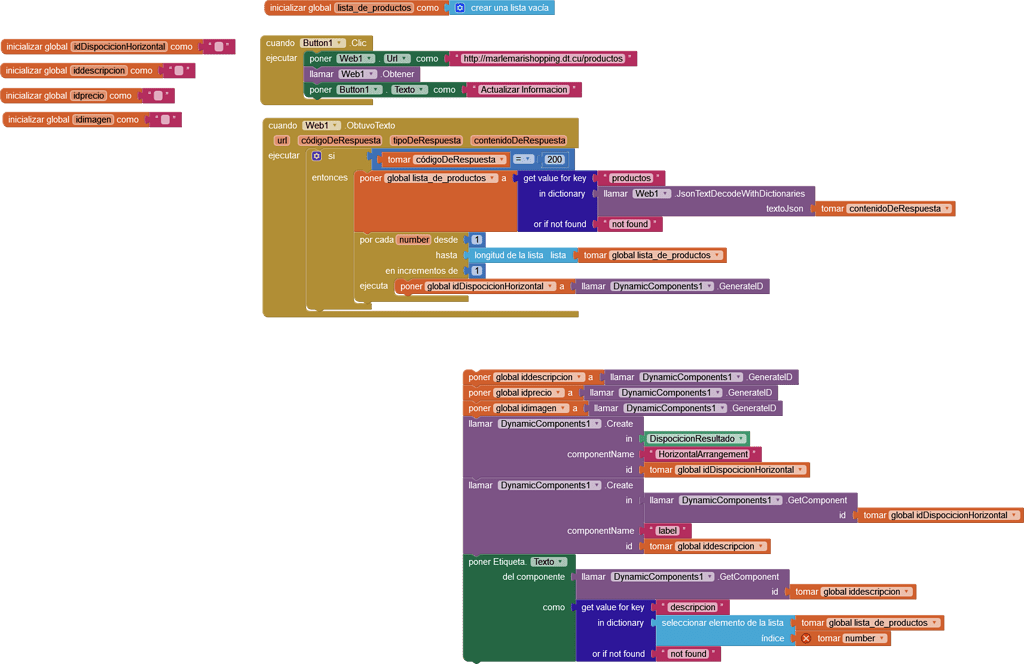Open the mutator gear on the 'si' block
Viewport: 1024px width, 664px height.
click(x=317, y=157)
